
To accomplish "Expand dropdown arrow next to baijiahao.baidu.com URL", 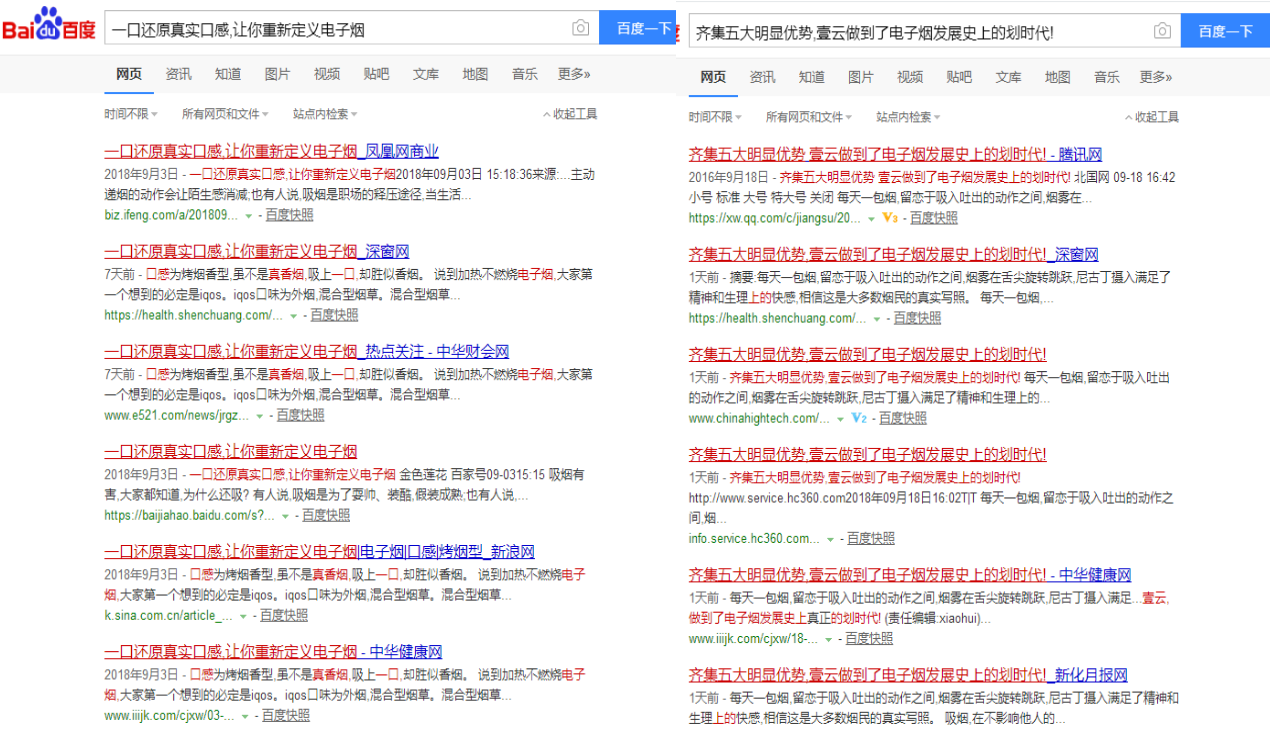I will [x=285, y=516].
